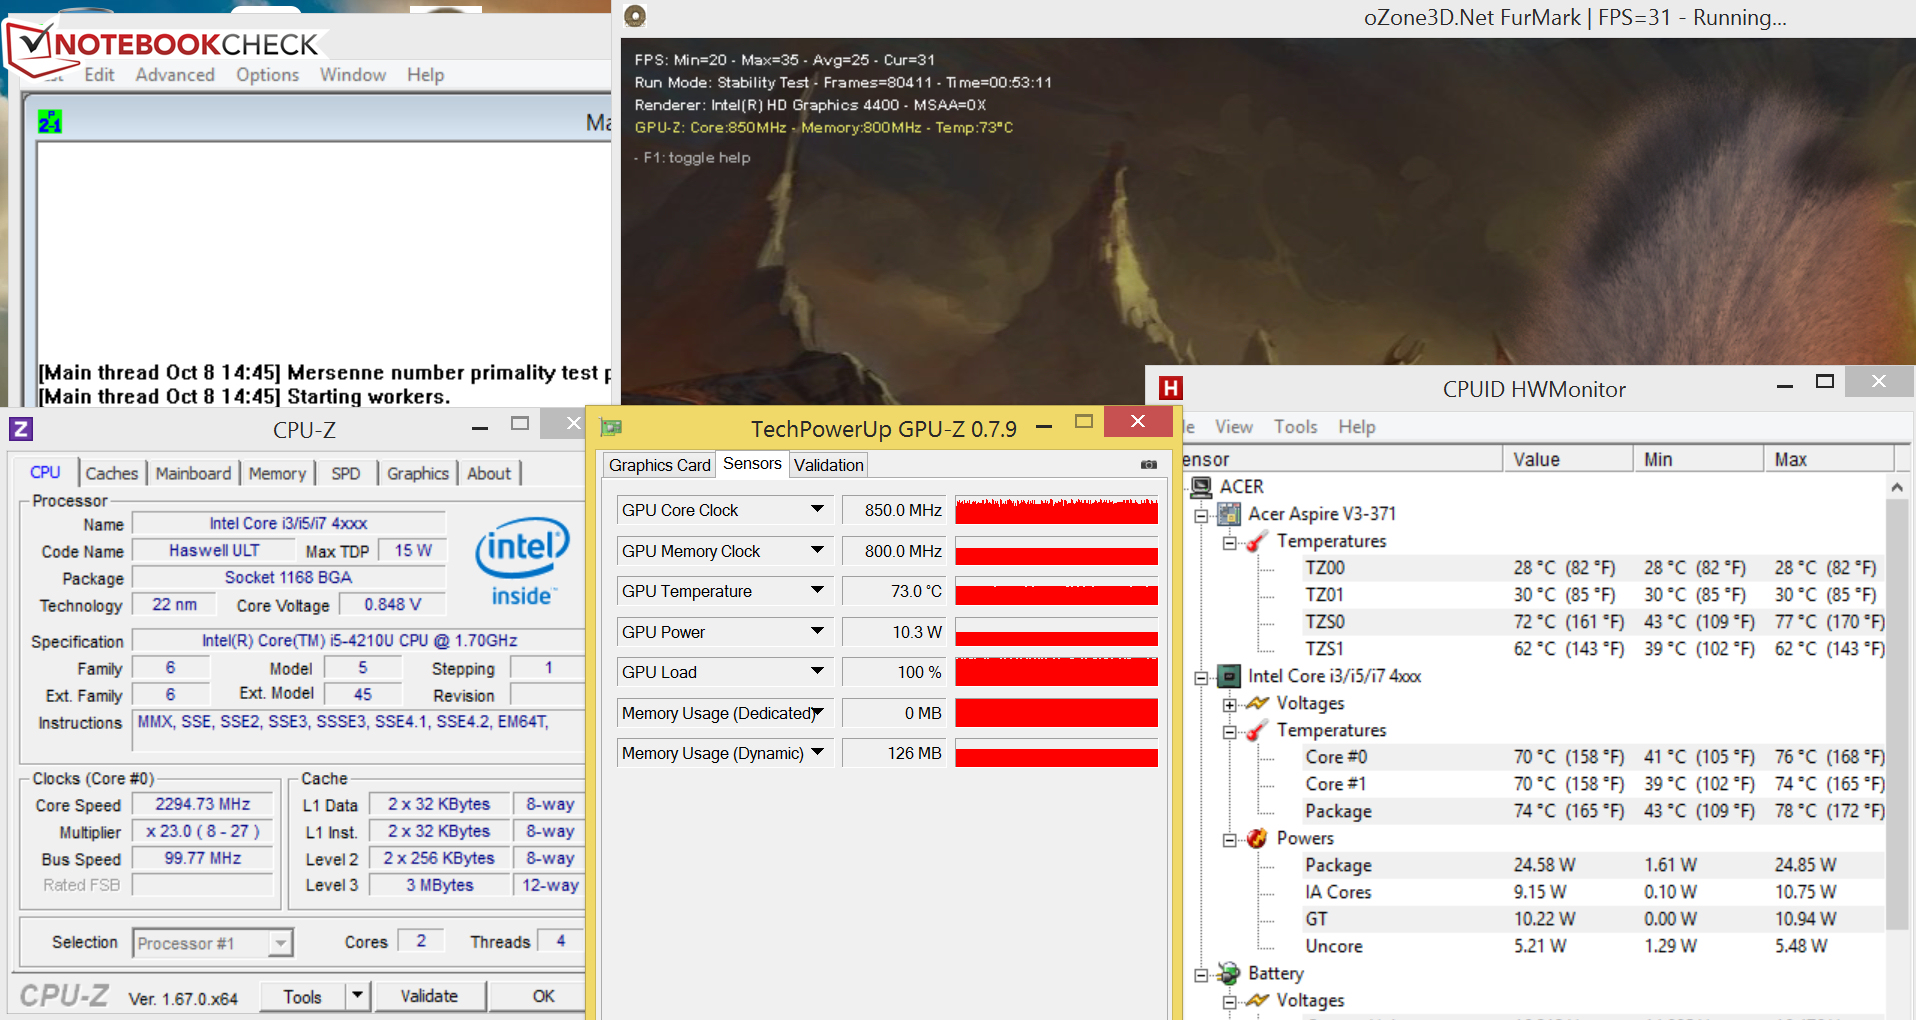Open the GPU Memory Clock sensor dropdown
The width and height of the screenshot is (1916, 1020).
817,550
